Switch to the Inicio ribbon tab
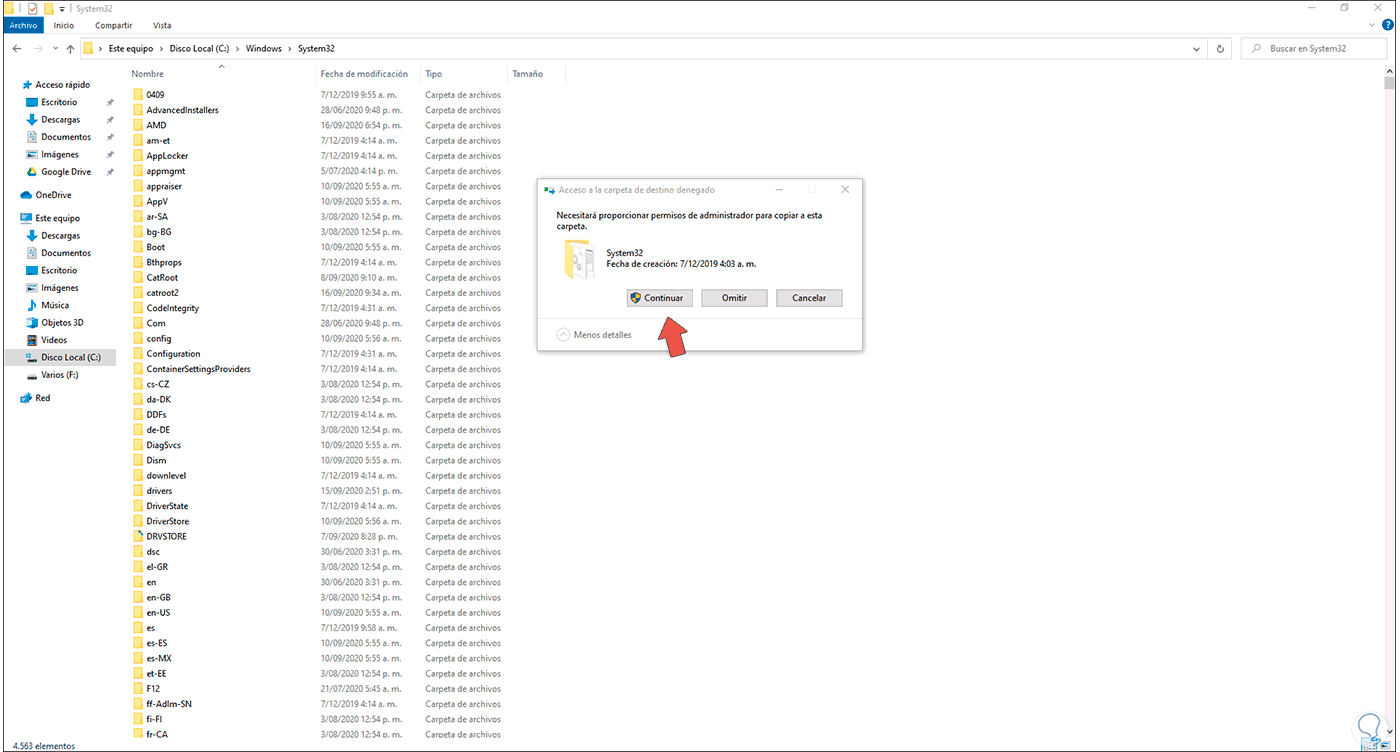The height and width of the screenshot is (752, 1400). pos(64,25)
